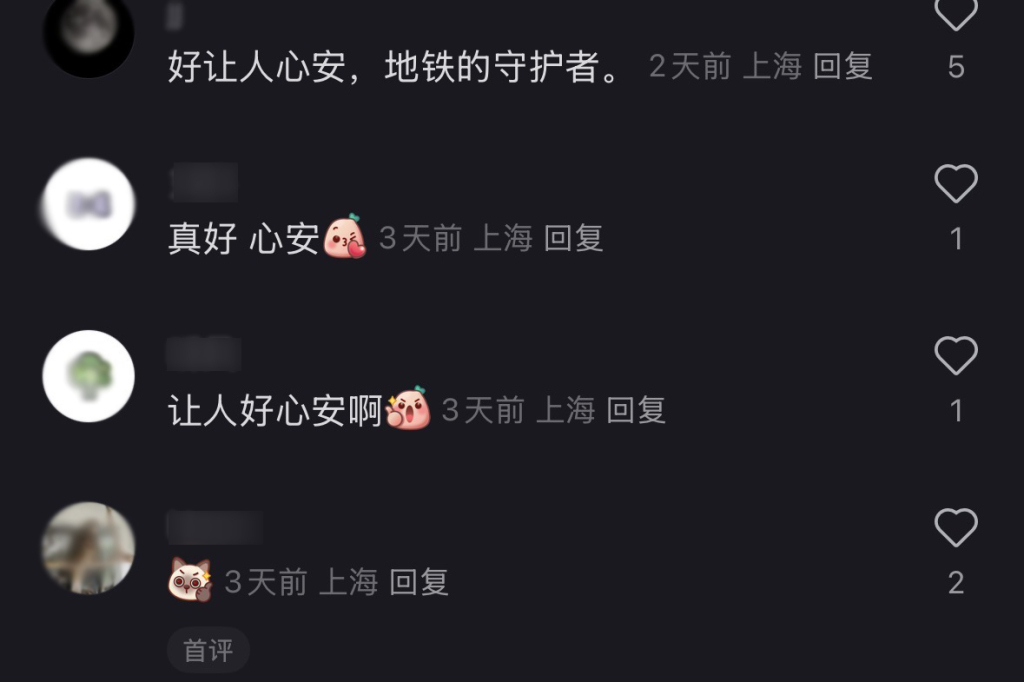Reply to the '让人好心安啊' comment
Screen dimensions: 1024x682
[x=636, y=410]
